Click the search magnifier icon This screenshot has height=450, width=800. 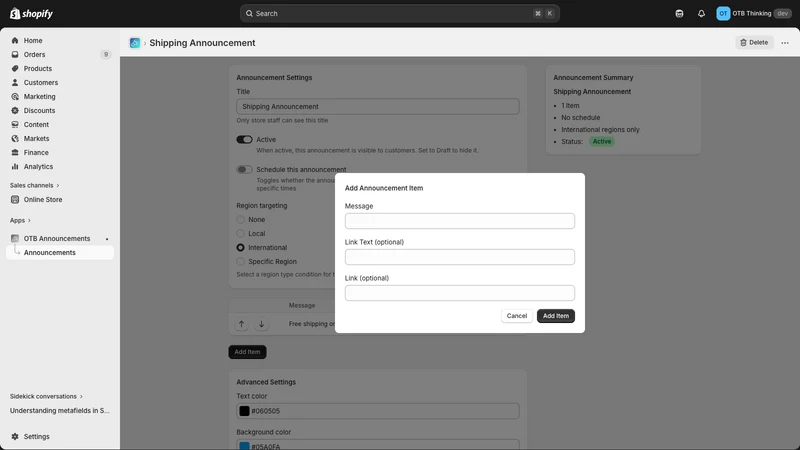tap(249, 14)
